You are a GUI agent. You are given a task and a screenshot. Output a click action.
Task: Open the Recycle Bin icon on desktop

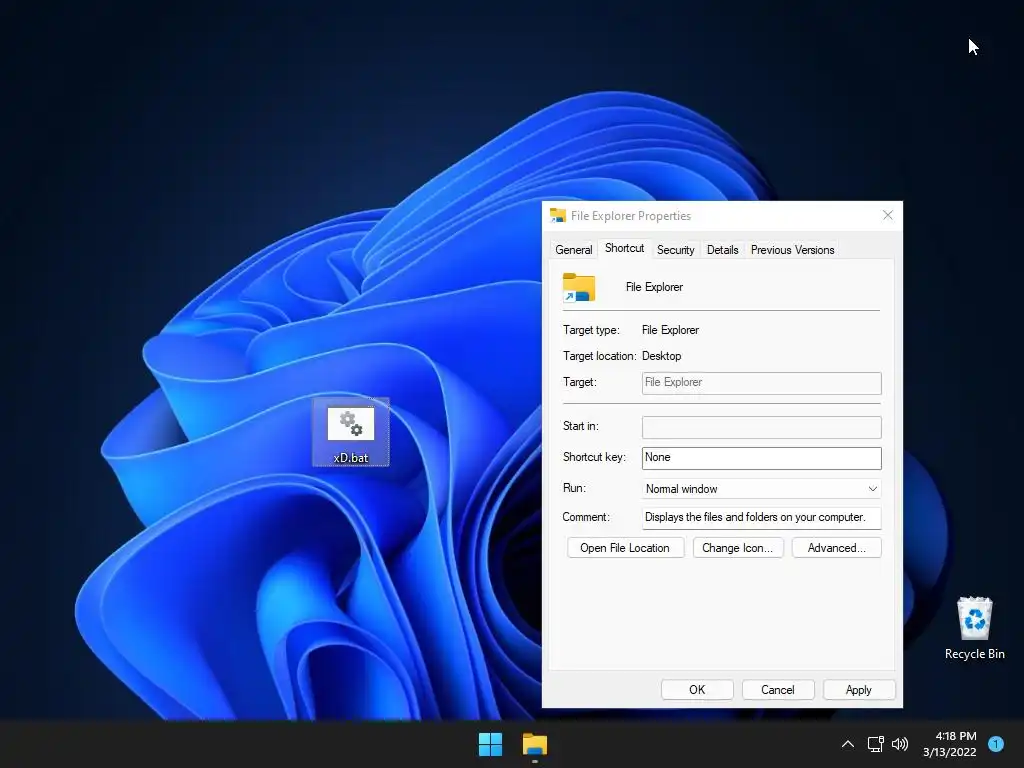[974, 628]
